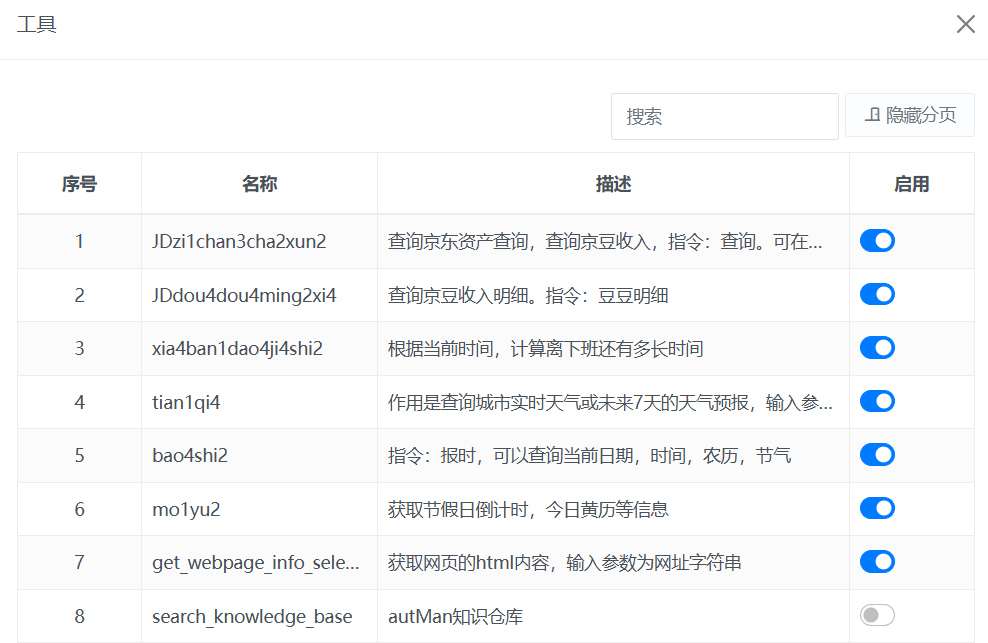The height and width of the screenshot is (643, 988).
Task: Click the 描述 column header
Action: tap(613, 184)
